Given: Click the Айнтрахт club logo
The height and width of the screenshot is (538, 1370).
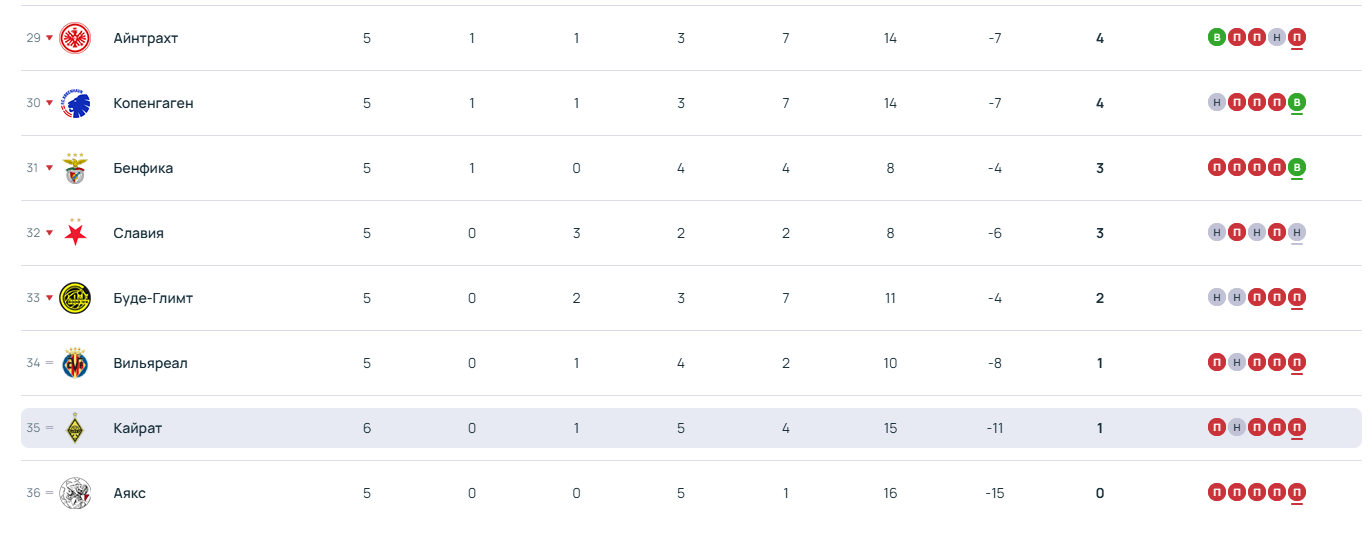Looking at the screenshot, I should (75, 38).
